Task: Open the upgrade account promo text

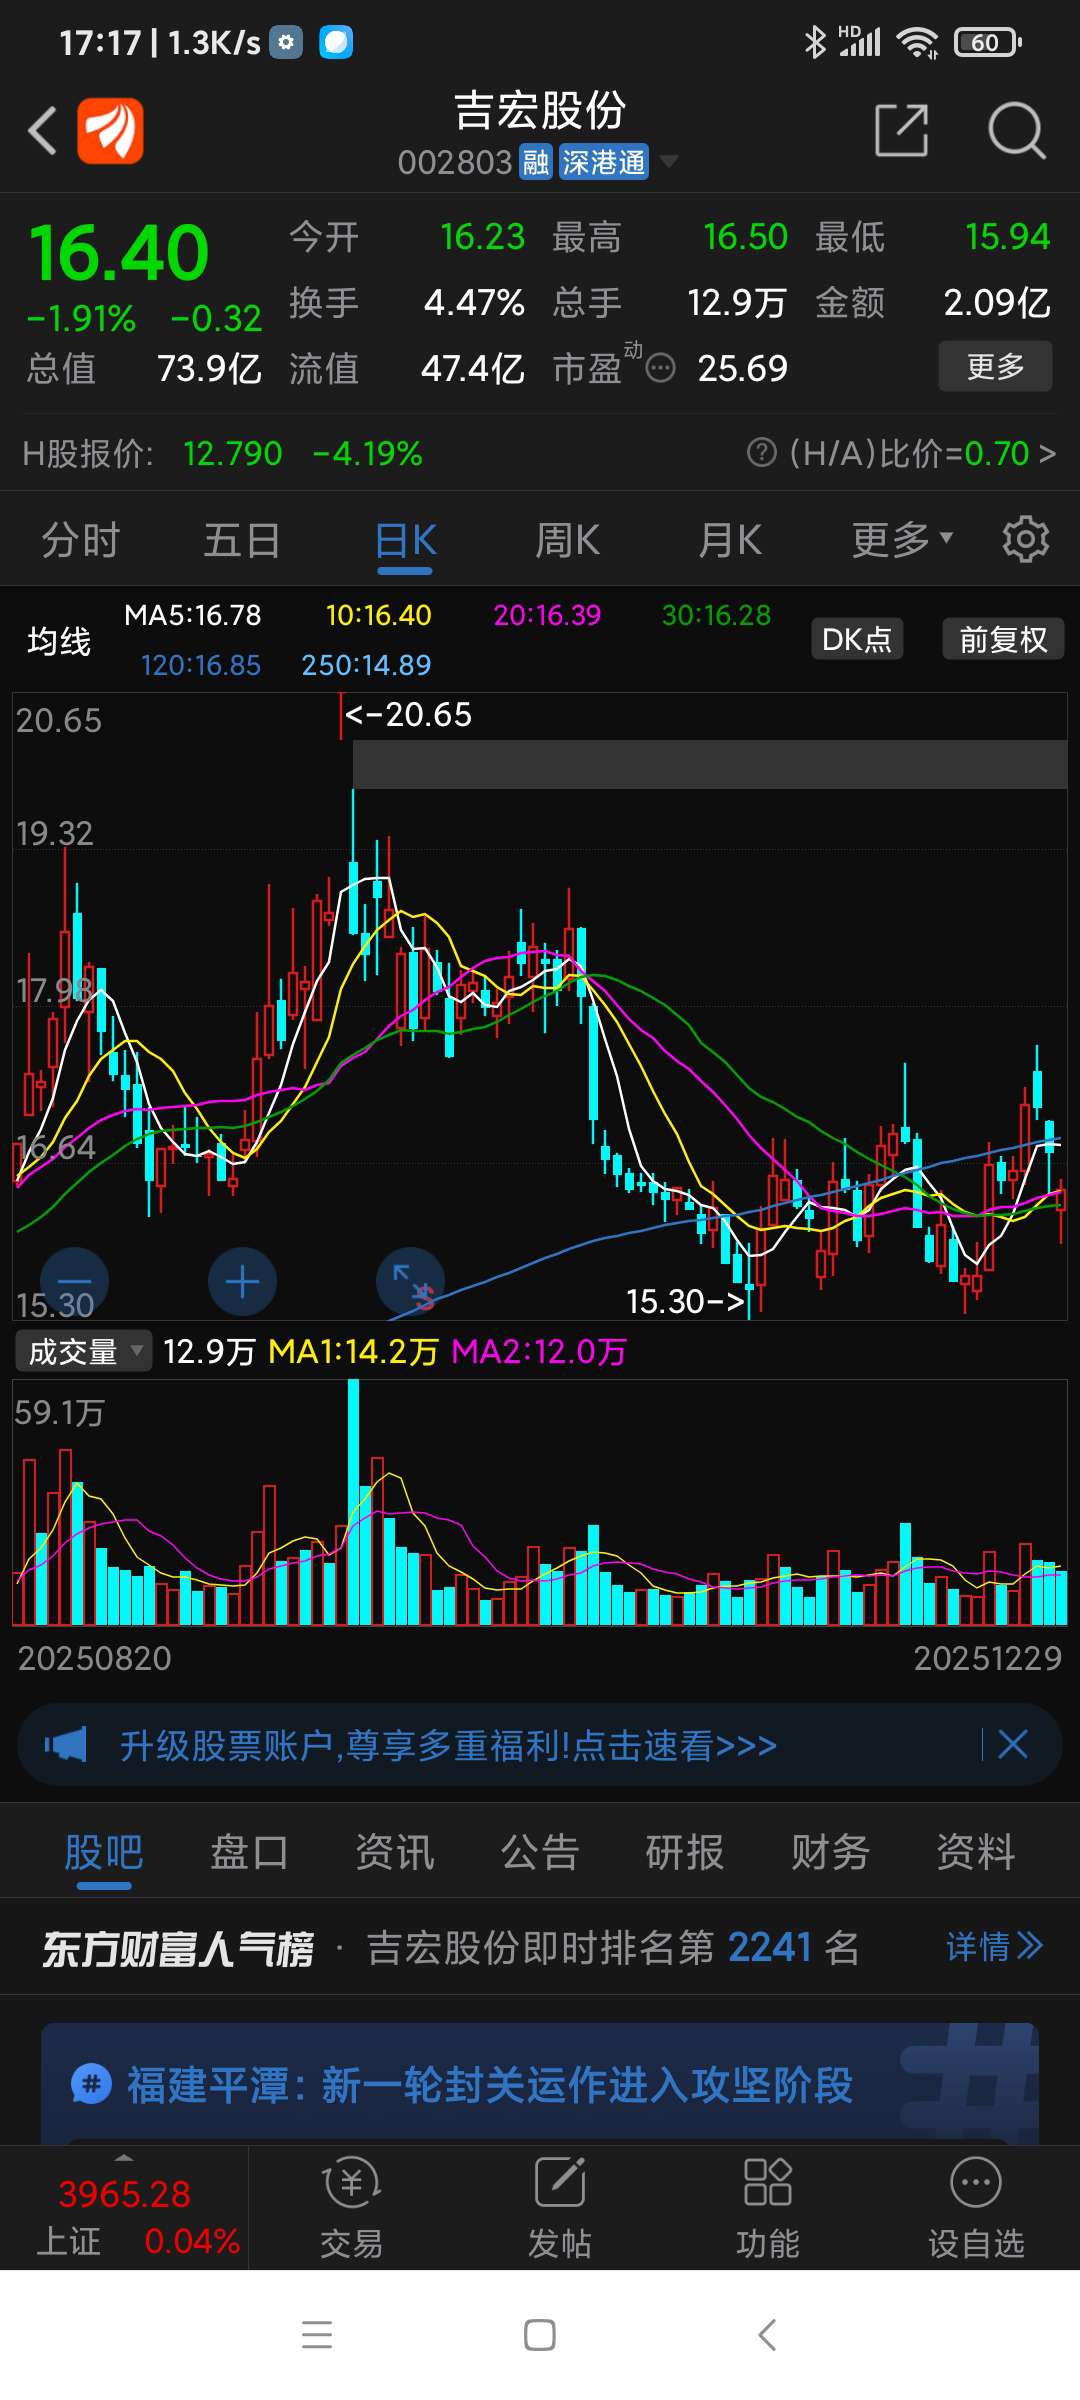Action: pyautogui.click(x=448, y=1746)
